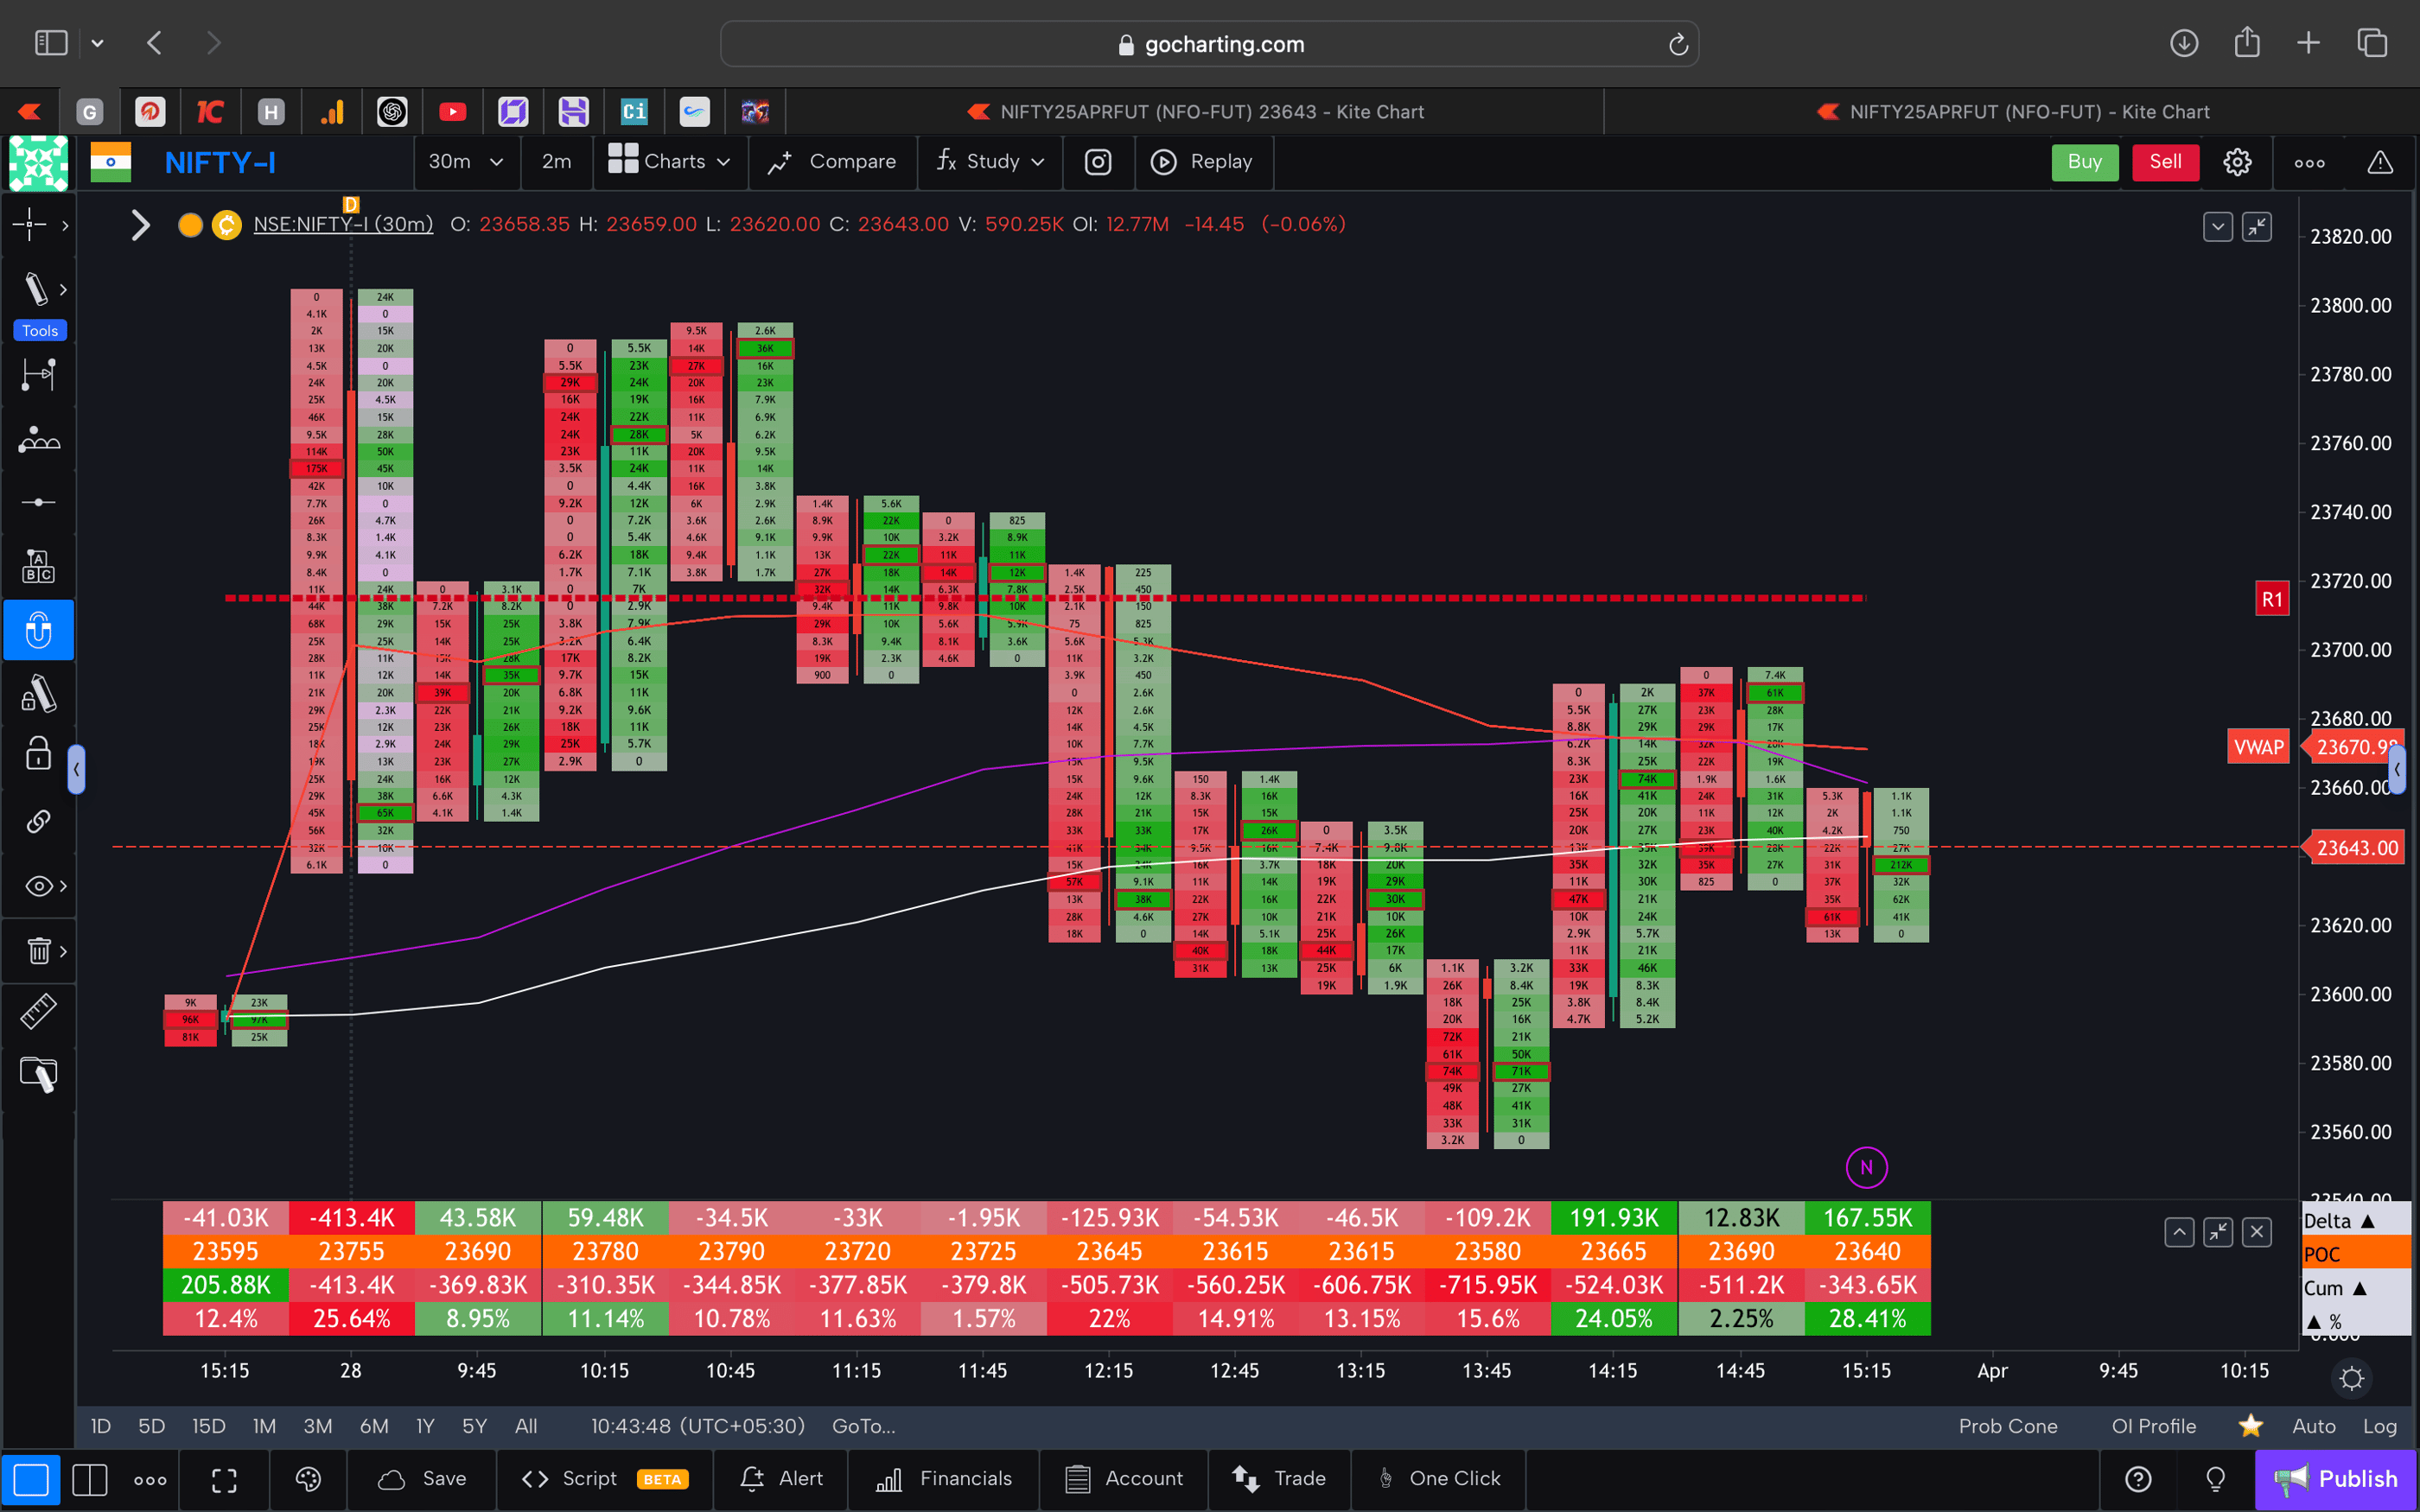
Task: Toggle the Magnet snap tool
Action: (38, 630)
